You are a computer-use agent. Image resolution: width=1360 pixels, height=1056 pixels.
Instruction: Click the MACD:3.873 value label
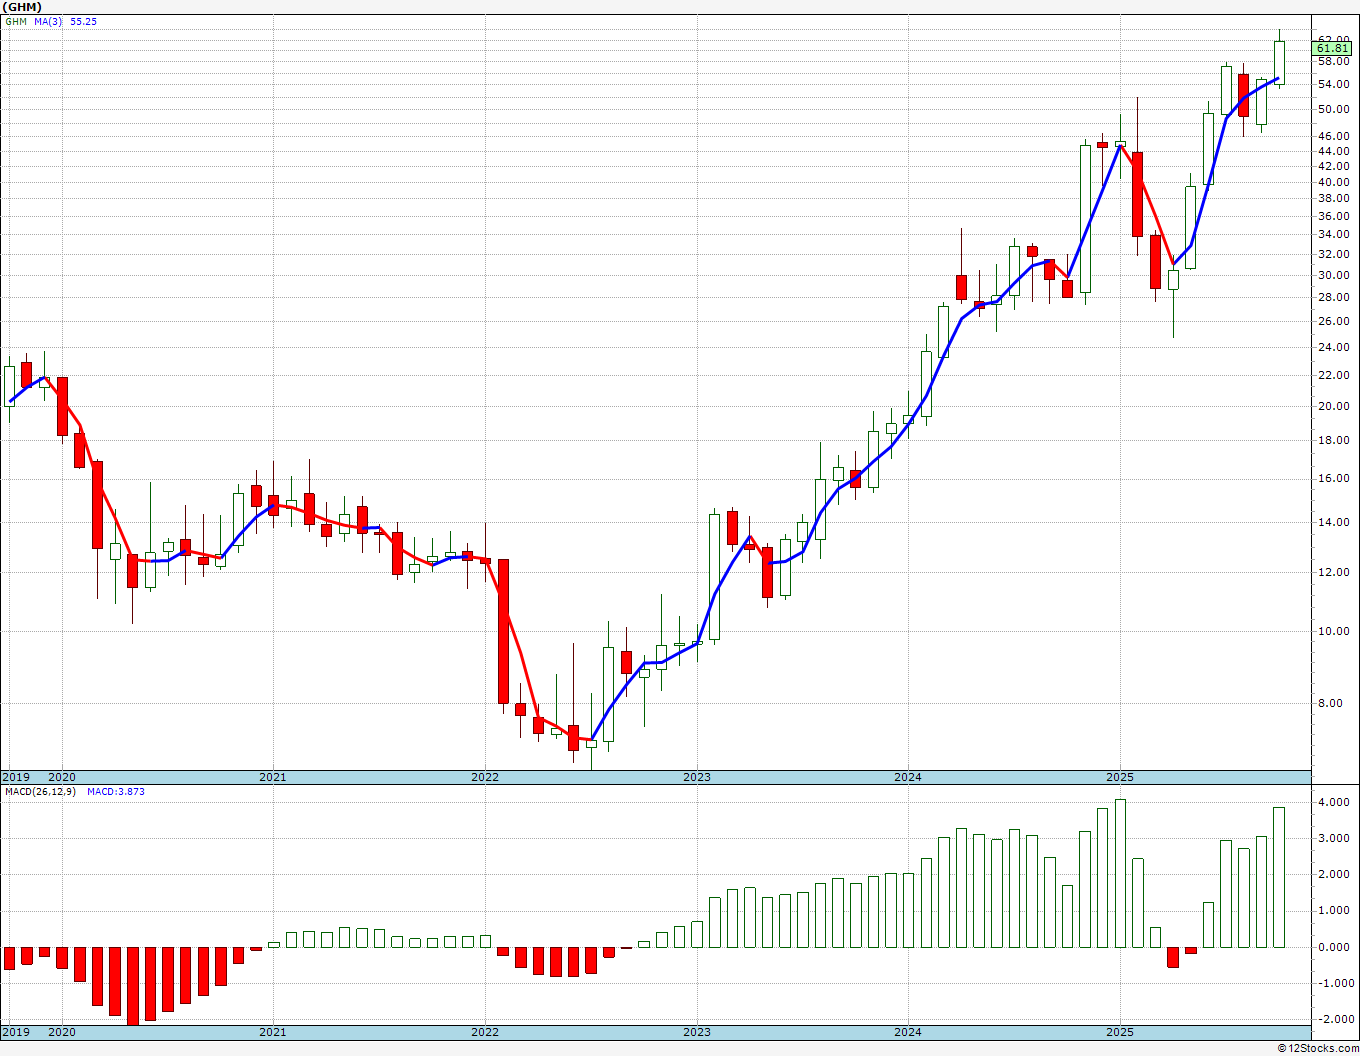(x=115, y=791)
